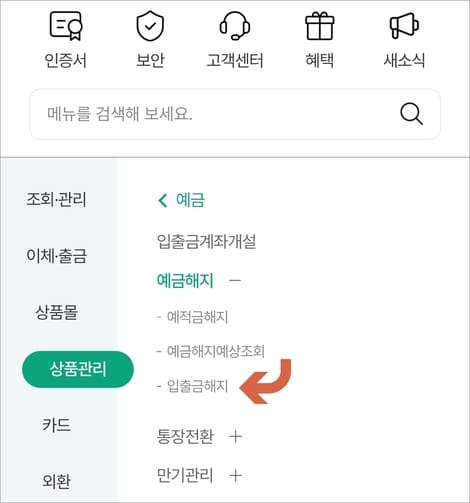This screenshot has height=503, width=470.
Task: Collapse the 예금해지 section minus sign
Action: click(x=235, y=280)
